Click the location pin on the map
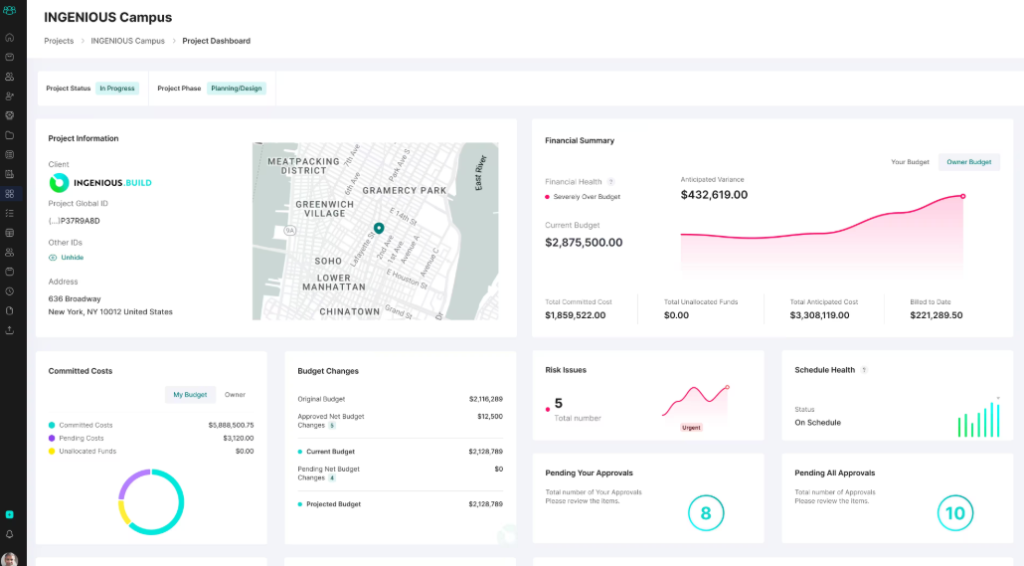The height and width of the screenshot is (566, 1024). [379, 229]
